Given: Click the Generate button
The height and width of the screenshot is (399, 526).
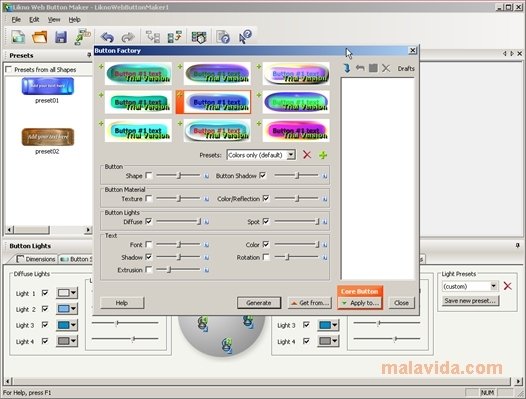Looking at the screenshot, I should pos(259,303).
